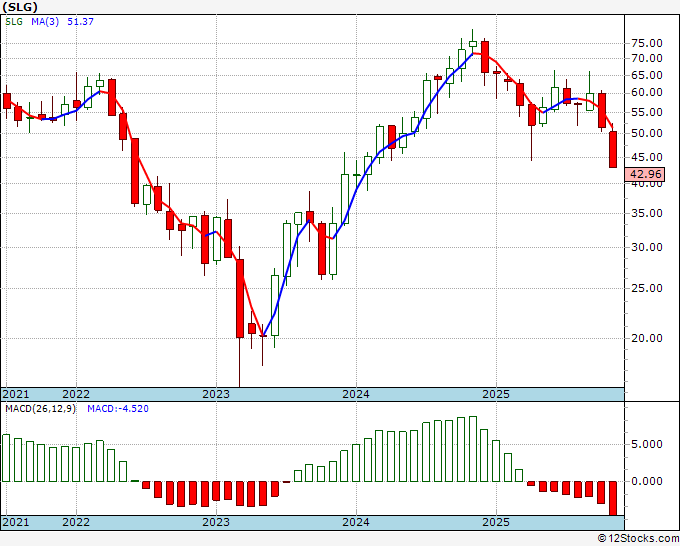Click the 0.000 MACD axis label

[x=647, y=481]
